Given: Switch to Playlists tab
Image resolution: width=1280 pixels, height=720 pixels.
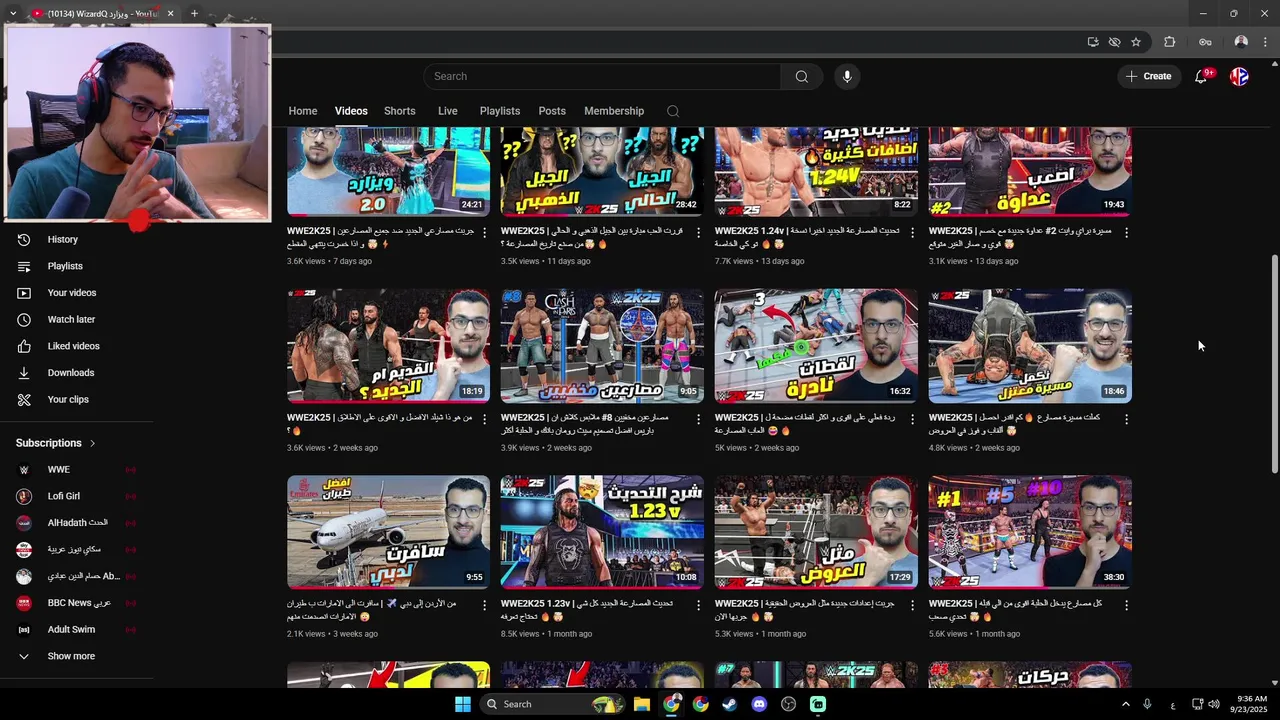Looking at the screenshot, I should pyautogui.click(x=499, y=111).
